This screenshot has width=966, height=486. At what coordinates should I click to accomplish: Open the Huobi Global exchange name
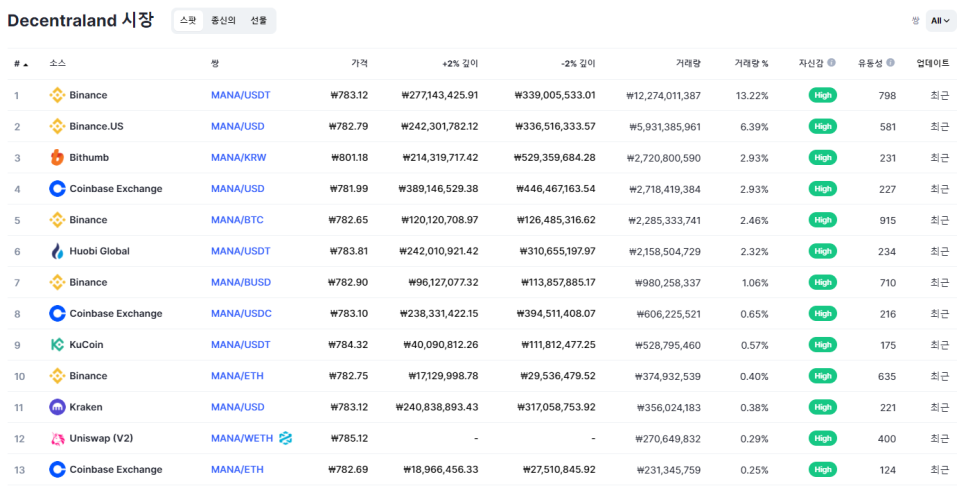point(100,251)
